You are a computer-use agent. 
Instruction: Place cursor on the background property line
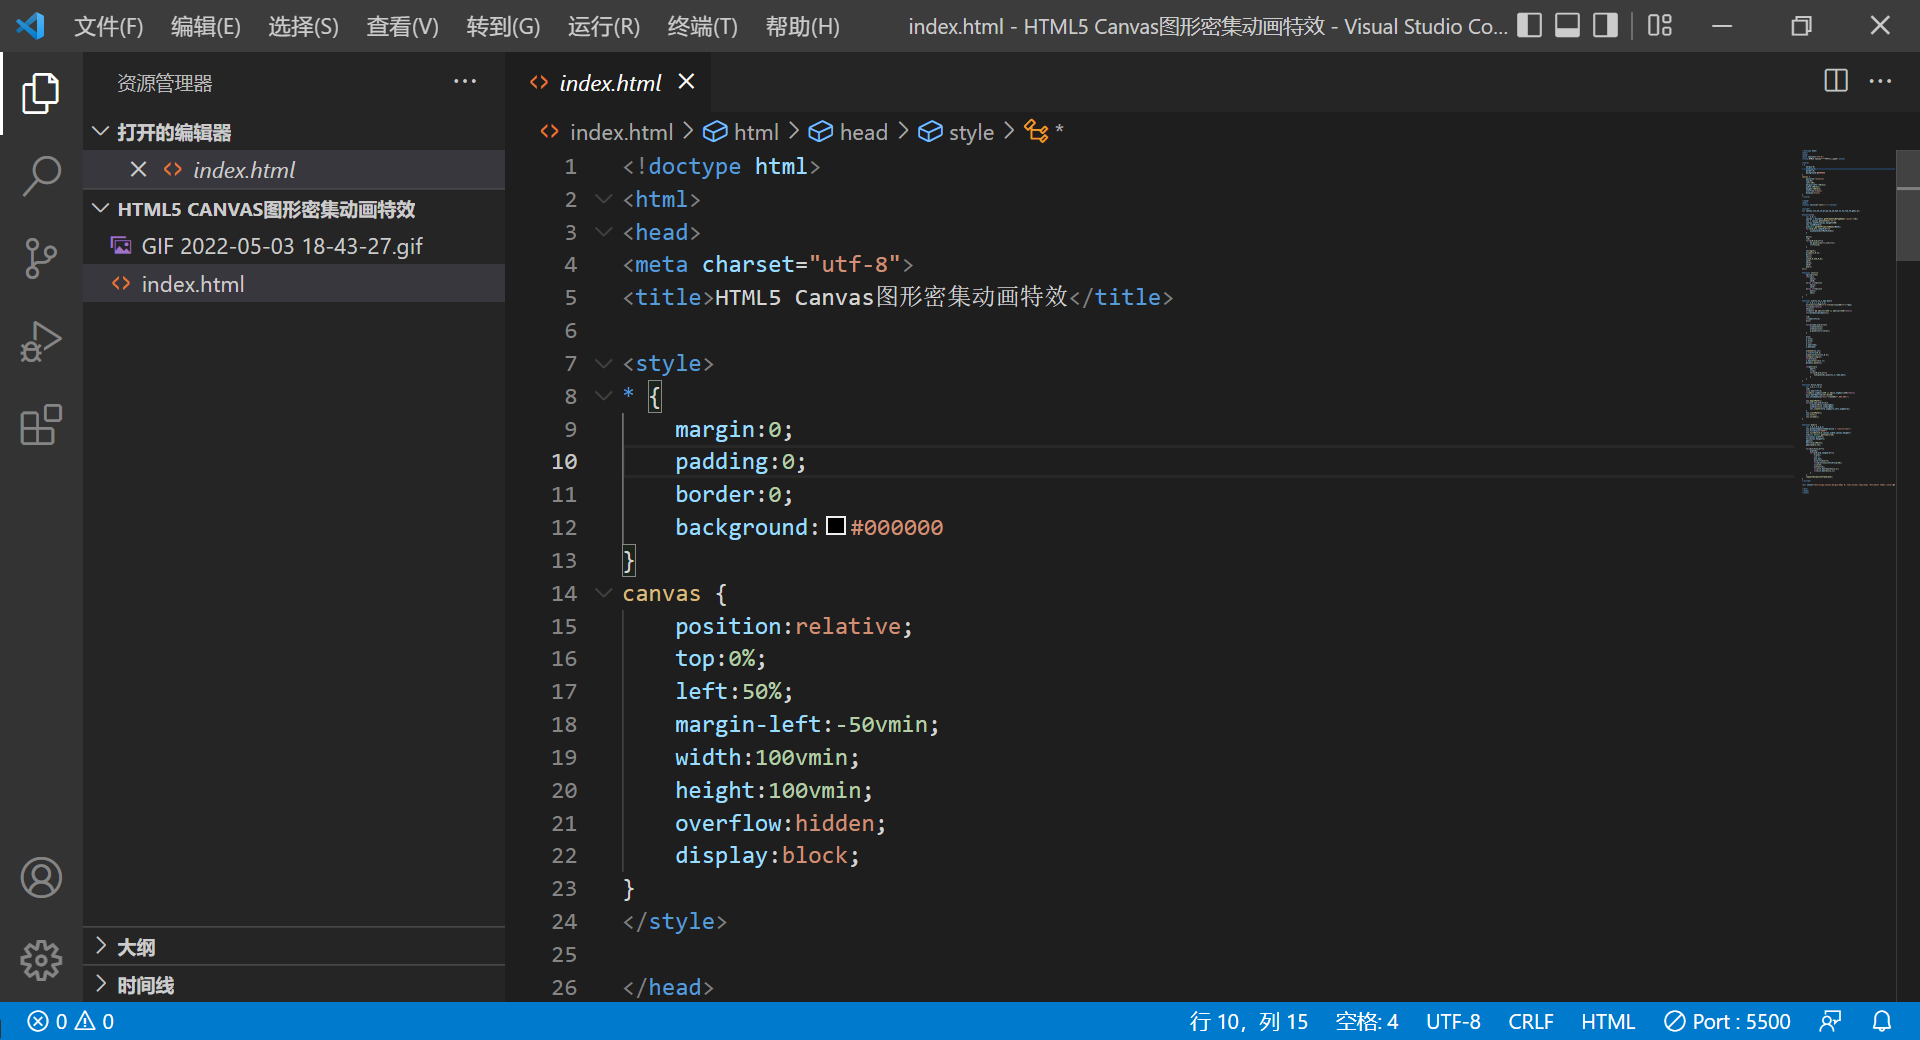click(808, 527)
